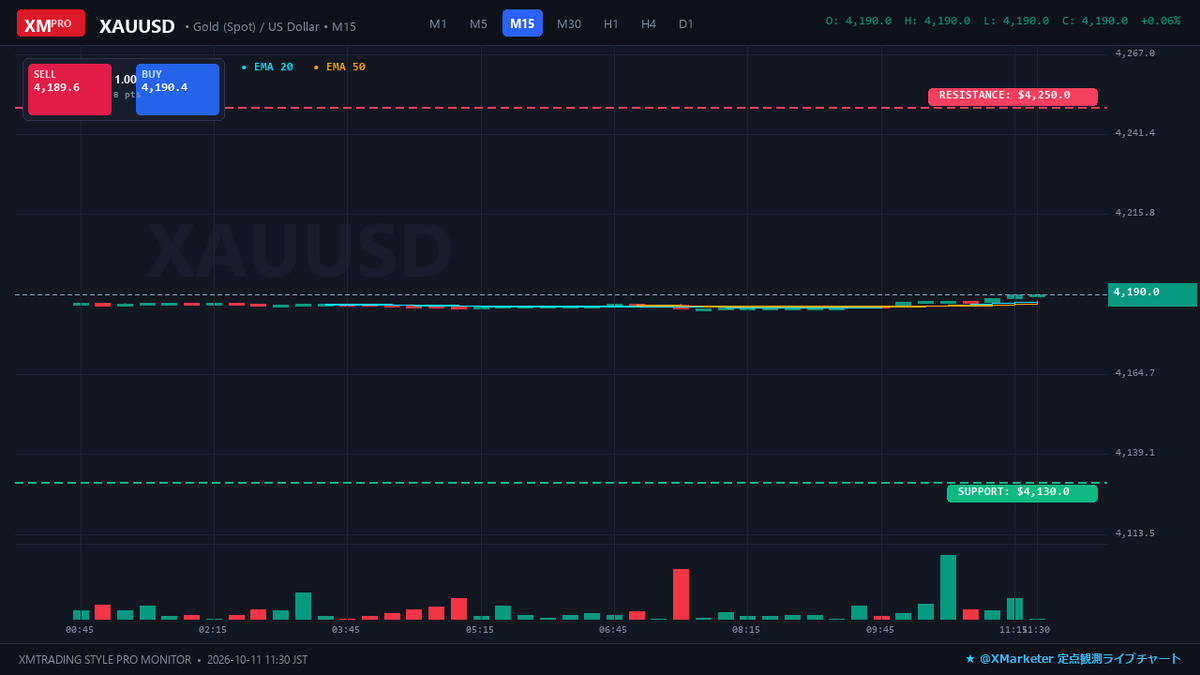
Task: Select the RESISTANCE: $4,250.0 label
Action: tap(1013, 96)
